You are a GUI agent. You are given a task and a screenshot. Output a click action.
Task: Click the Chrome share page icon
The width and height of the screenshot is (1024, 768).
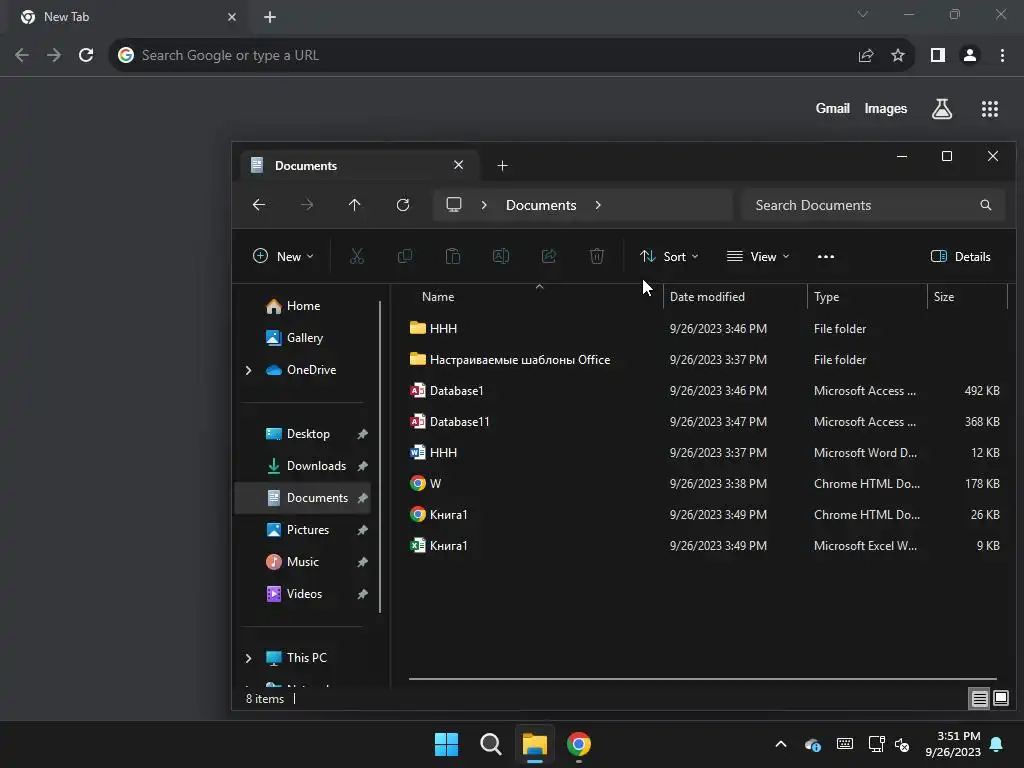click(x=866, y=56)
